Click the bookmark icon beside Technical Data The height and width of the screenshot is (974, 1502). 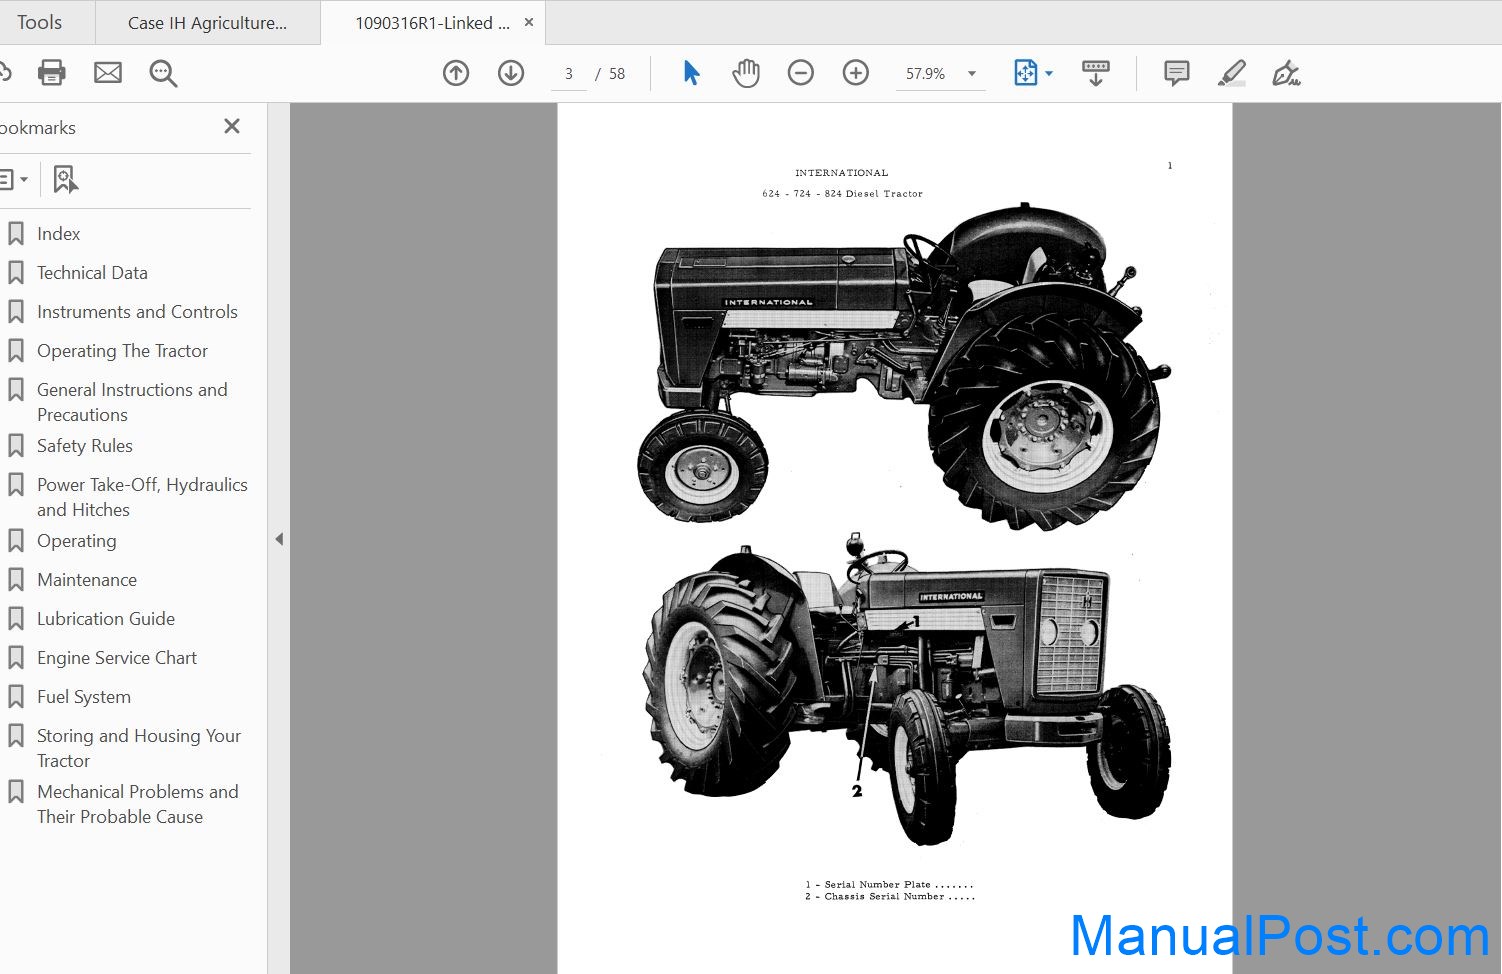click(x=16, y=273)
